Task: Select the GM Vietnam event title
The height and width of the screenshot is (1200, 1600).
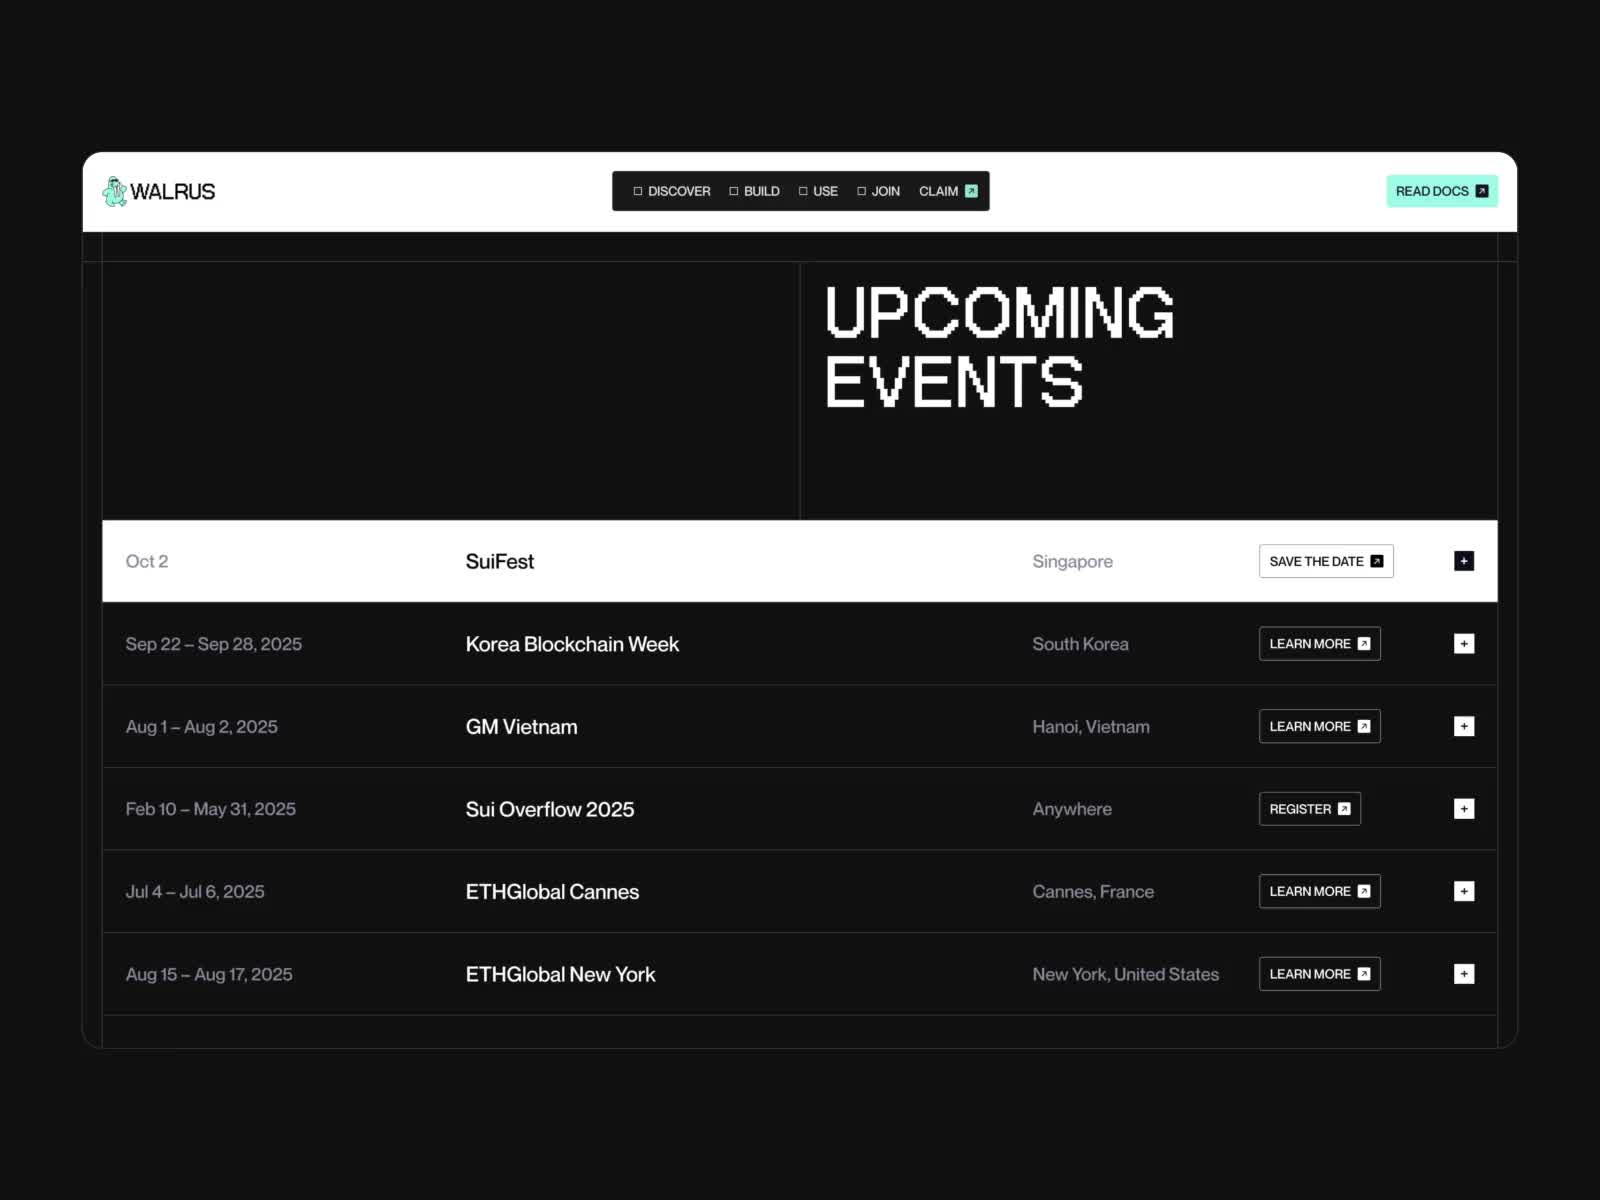Action: point(521,727)
